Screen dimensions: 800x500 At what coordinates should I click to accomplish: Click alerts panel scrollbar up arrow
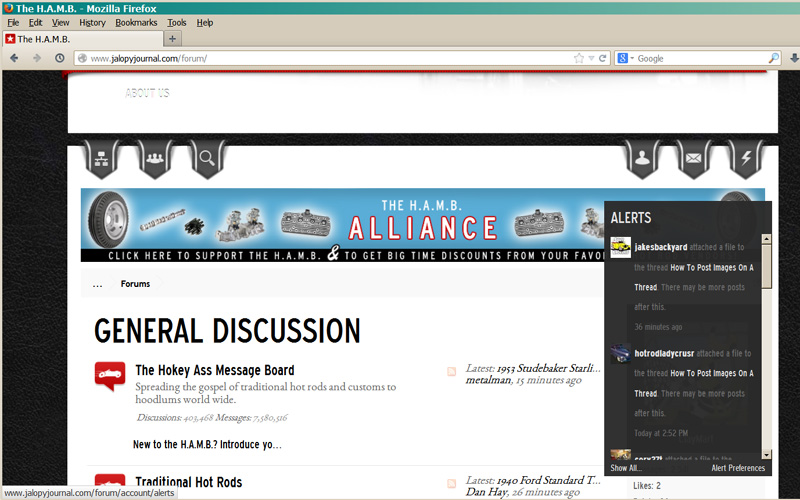[766, 239]
